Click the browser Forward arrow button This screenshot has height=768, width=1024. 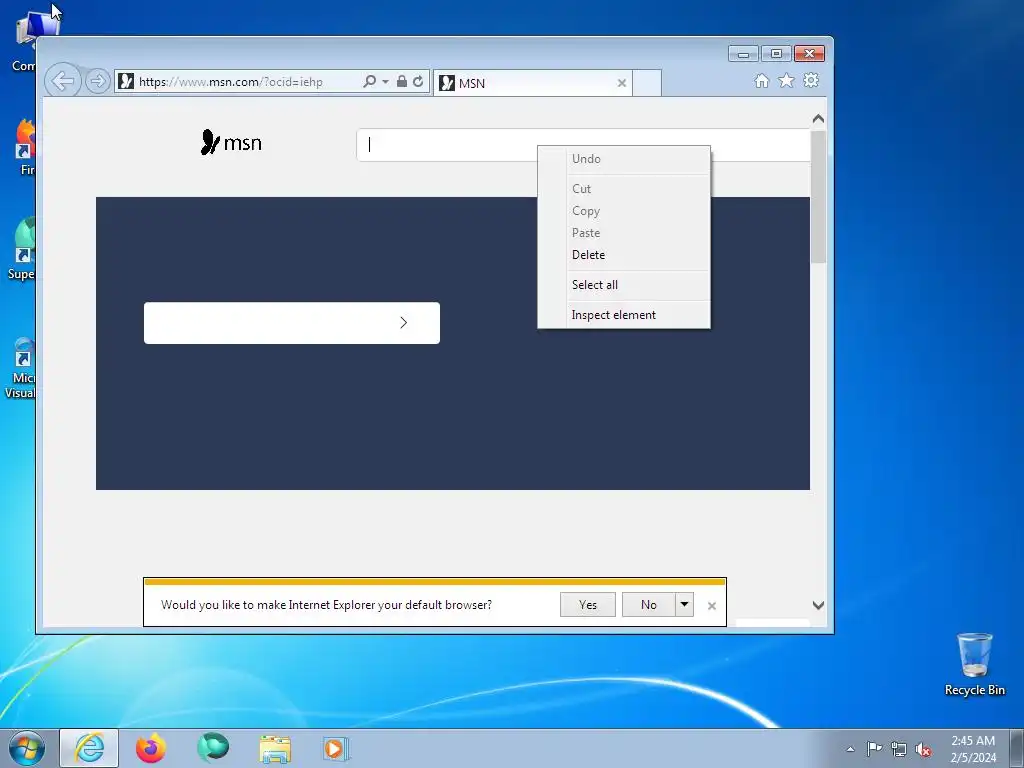point(98,81)
